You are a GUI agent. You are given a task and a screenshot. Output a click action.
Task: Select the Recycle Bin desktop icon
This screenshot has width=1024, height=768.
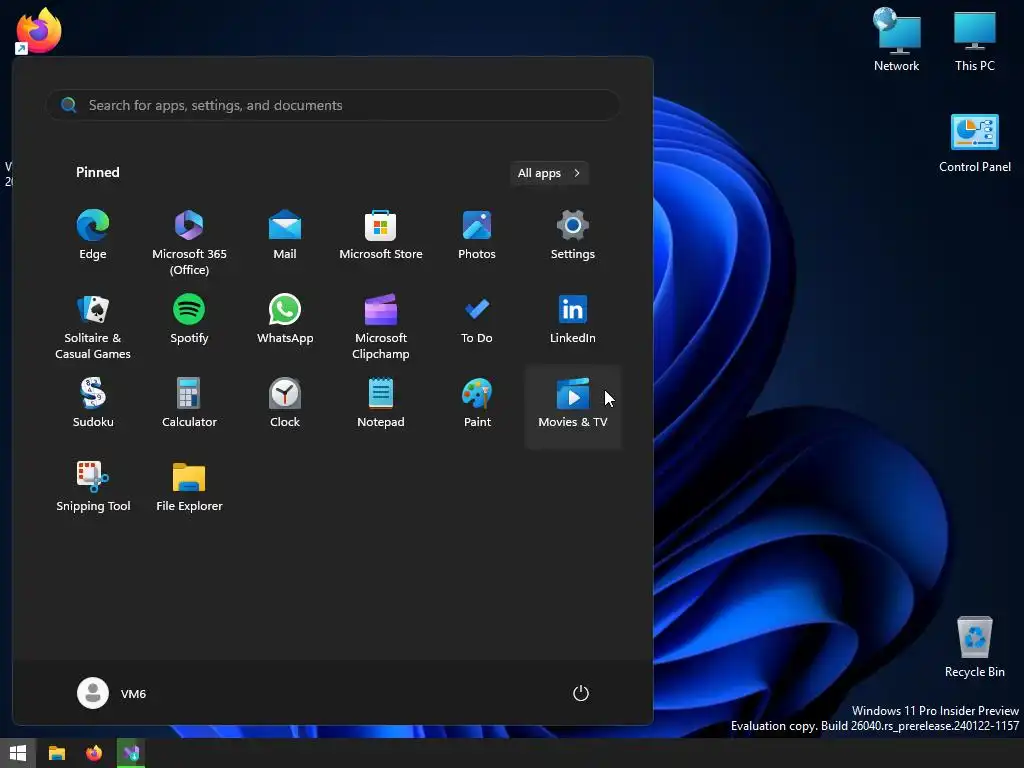tap(974, 647)
